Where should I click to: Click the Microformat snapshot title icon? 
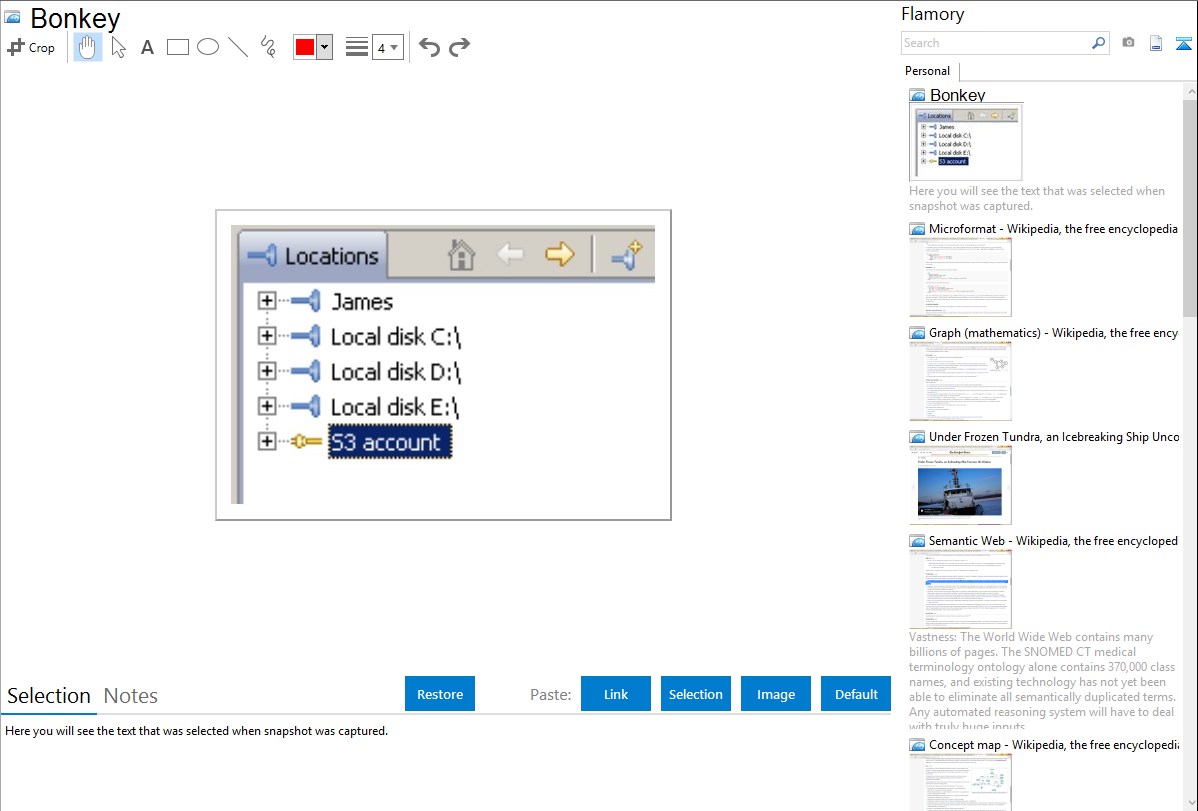(917, 229)
